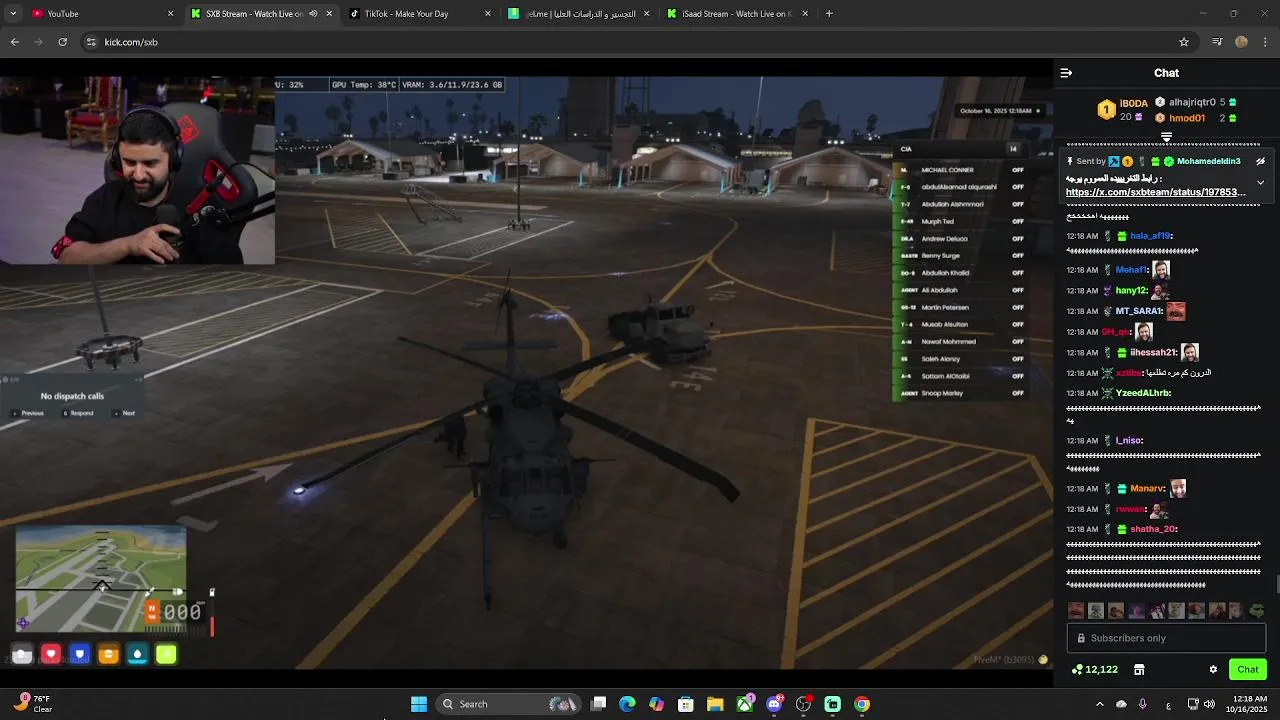Hide the pinned message with the eye-slash icon
This screenshot has height=720, width=1280.
click(x=1260, y=161)
